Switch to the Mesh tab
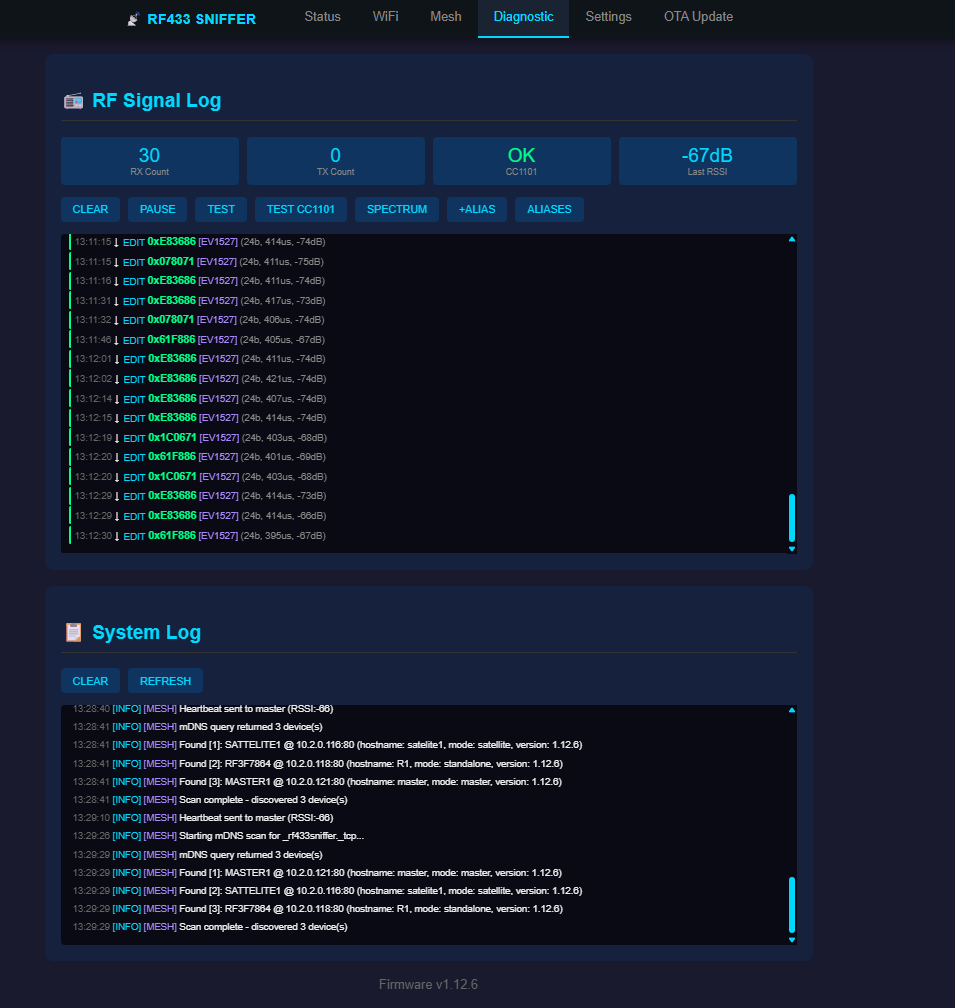Screen dimensions: 955x1008 pos(445,17)
